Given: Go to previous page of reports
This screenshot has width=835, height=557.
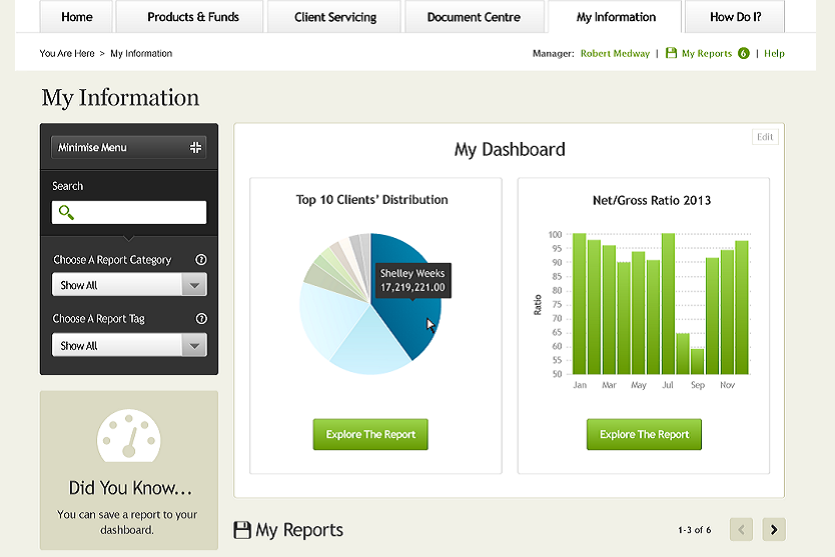Looking at the screenshot, I should click(741, 530).
